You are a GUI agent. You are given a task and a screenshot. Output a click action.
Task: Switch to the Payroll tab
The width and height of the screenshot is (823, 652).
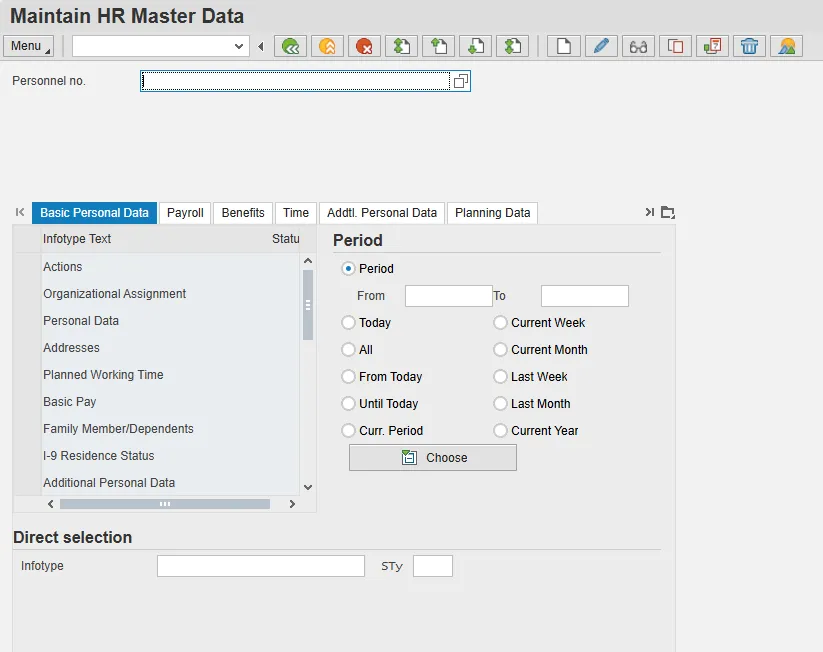(185, 213)
